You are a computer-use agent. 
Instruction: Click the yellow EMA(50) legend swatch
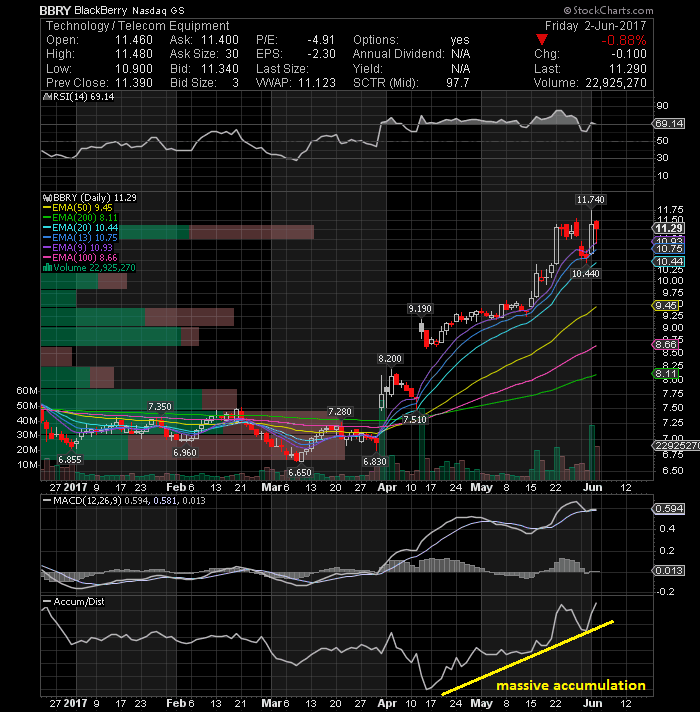[x=47, y=208]
